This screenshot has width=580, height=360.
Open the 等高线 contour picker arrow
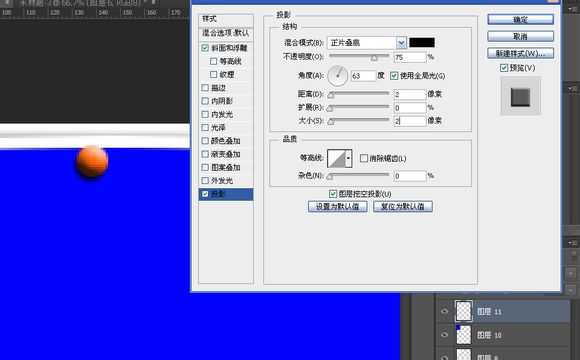tap(348, 158)
